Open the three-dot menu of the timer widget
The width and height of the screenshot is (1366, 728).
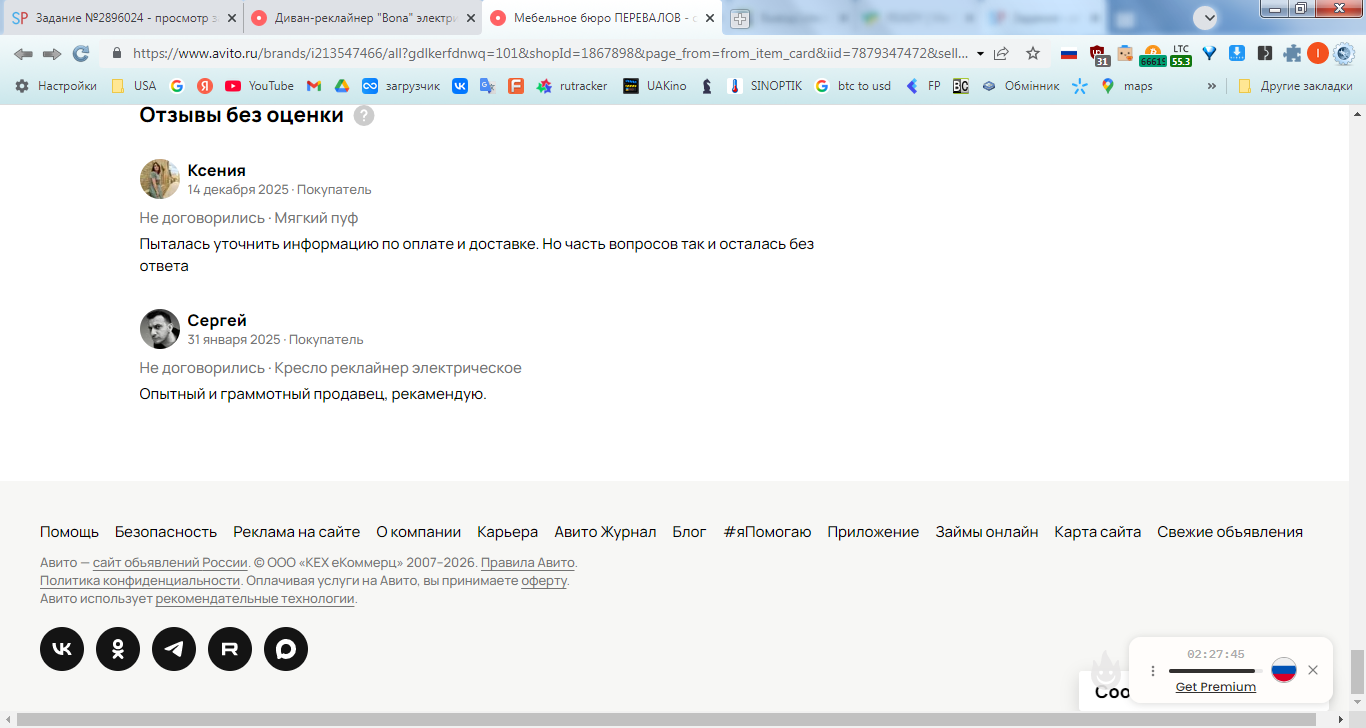[x=1153, y=671]
